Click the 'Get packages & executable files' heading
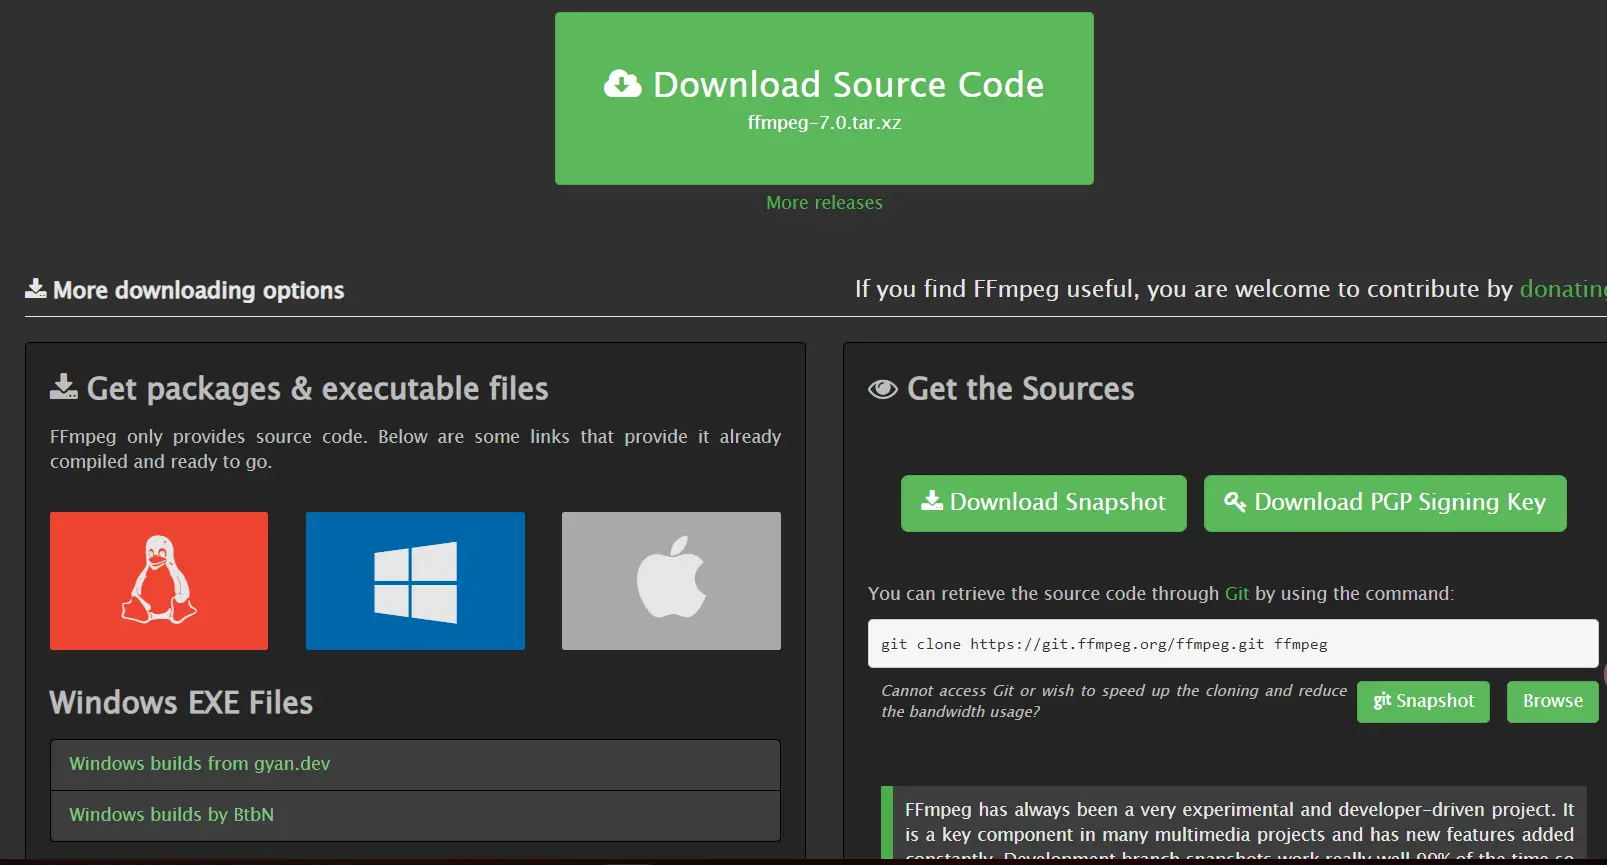Screen dimensions: 1607x865 tap(299, 388)
